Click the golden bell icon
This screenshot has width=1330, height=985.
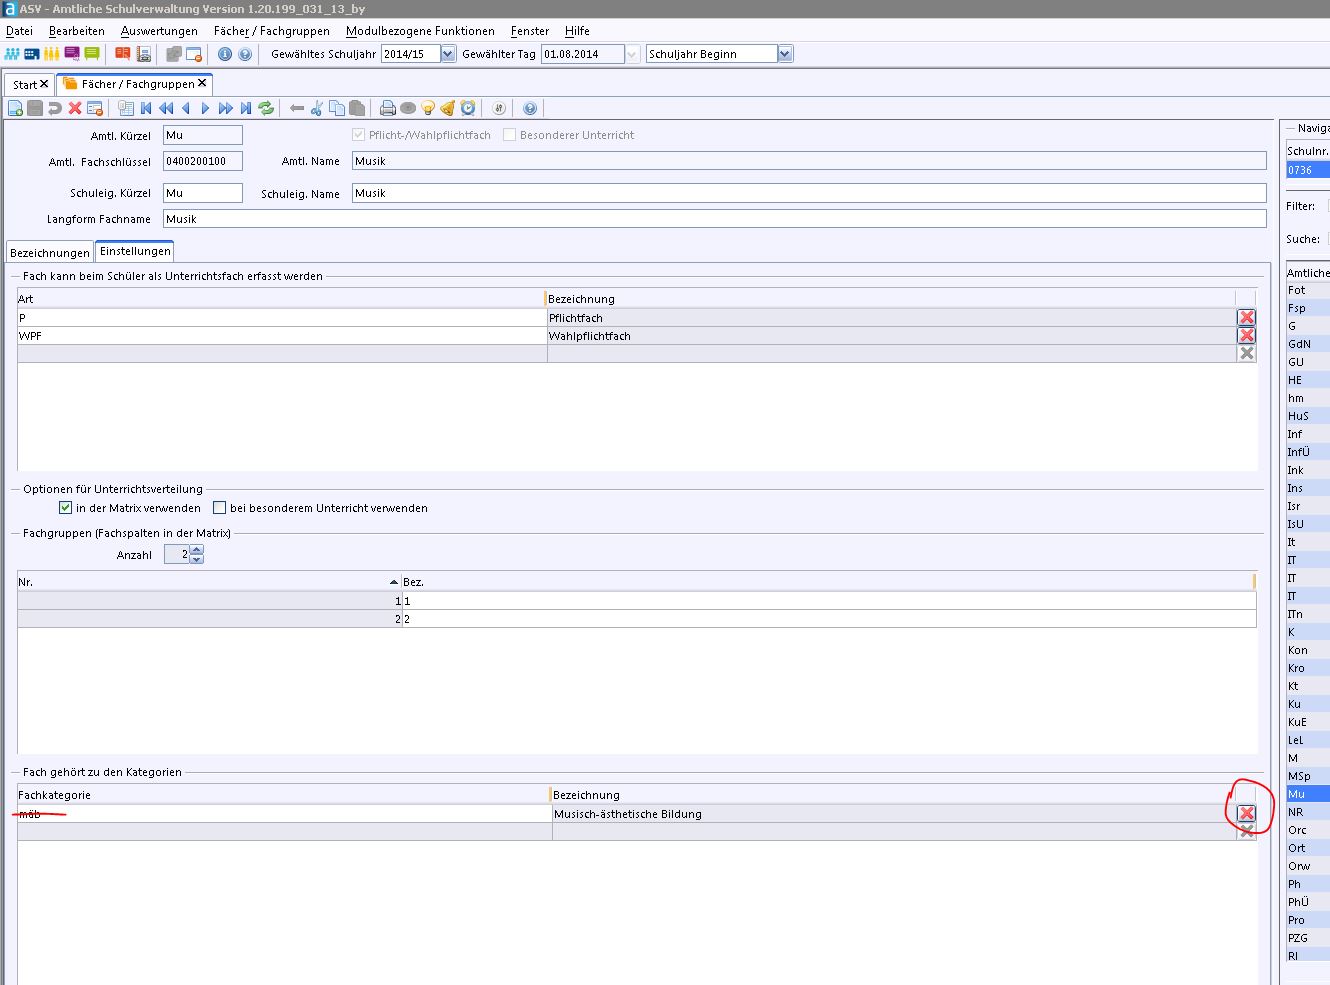448,108
